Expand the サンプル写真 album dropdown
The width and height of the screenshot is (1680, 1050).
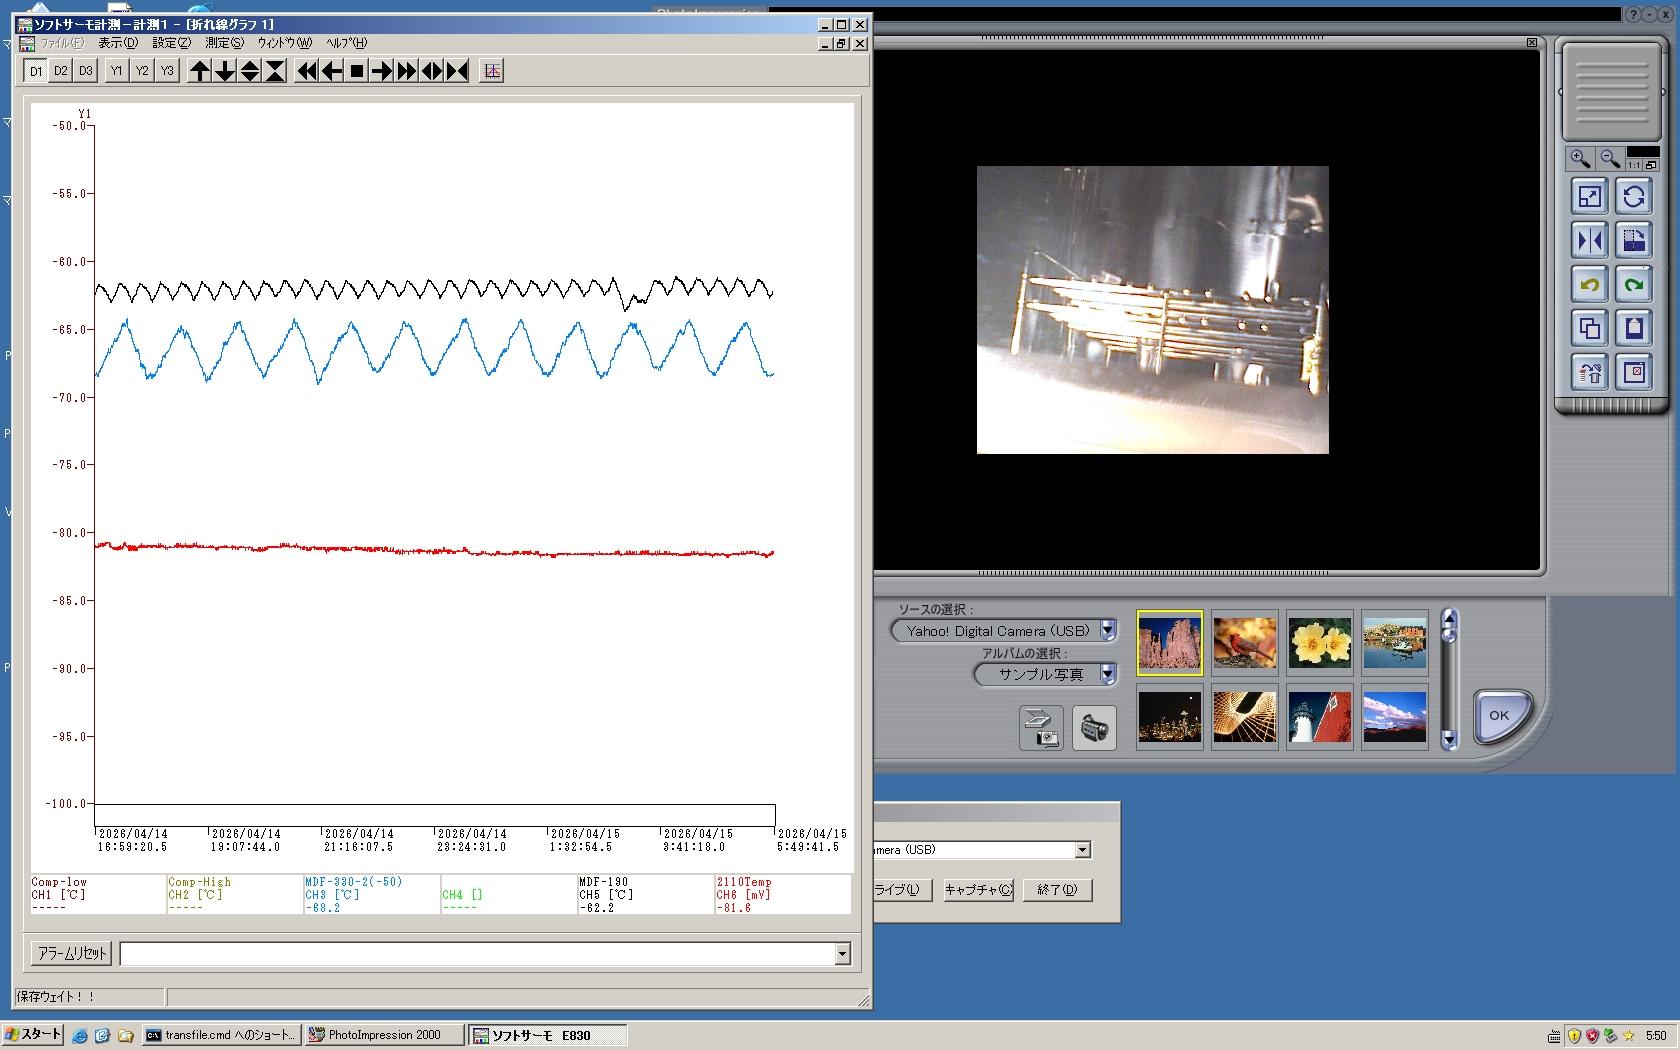click(1108, 675)
